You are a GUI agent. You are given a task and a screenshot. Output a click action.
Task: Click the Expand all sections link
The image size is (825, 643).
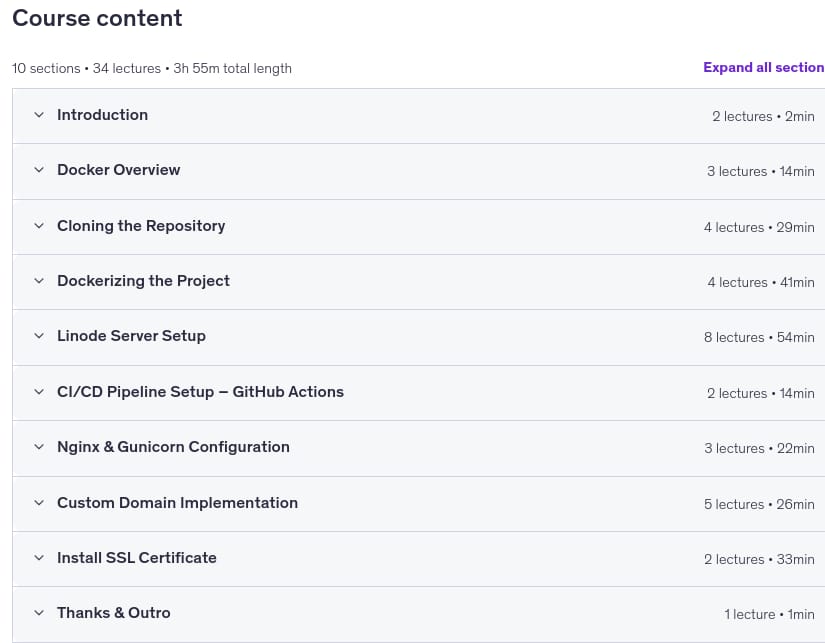[x=764, y=67]
